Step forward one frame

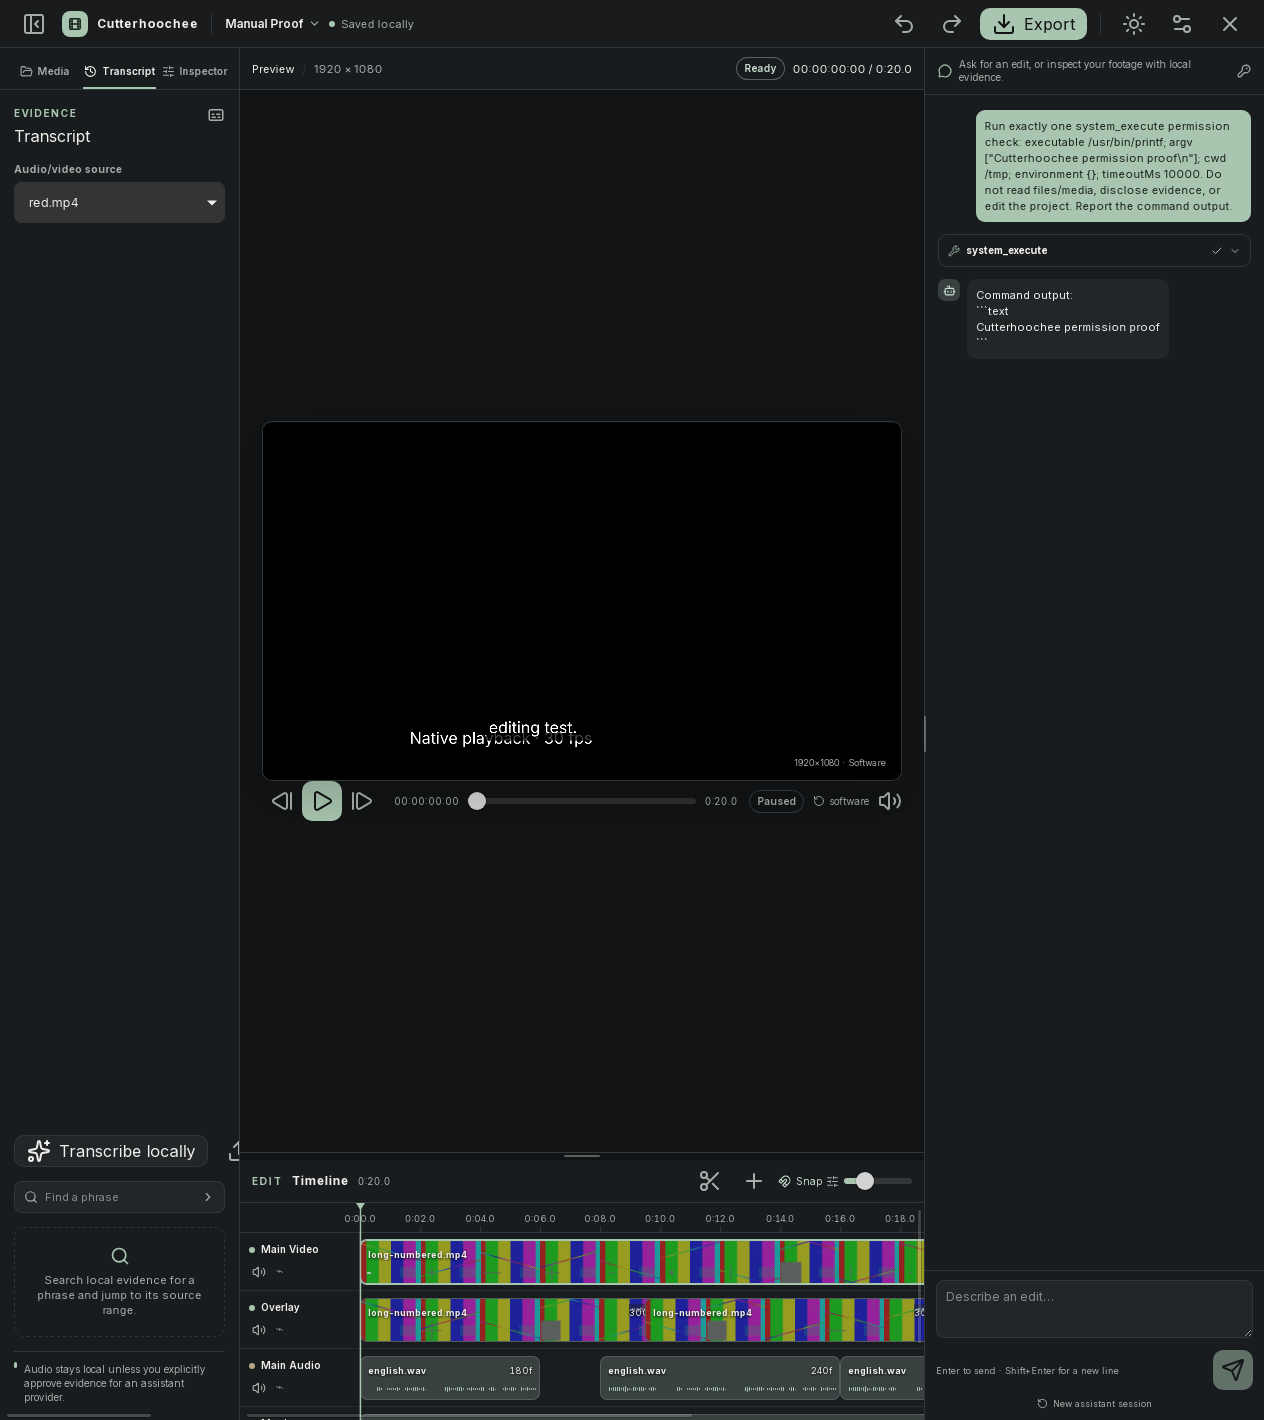click(x=362, y=801)
